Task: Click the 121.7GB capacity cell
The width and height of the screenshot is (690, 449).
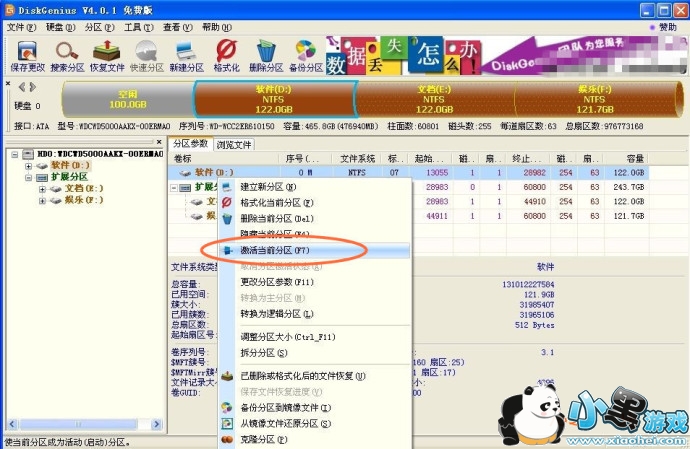Action: point(628,216)
